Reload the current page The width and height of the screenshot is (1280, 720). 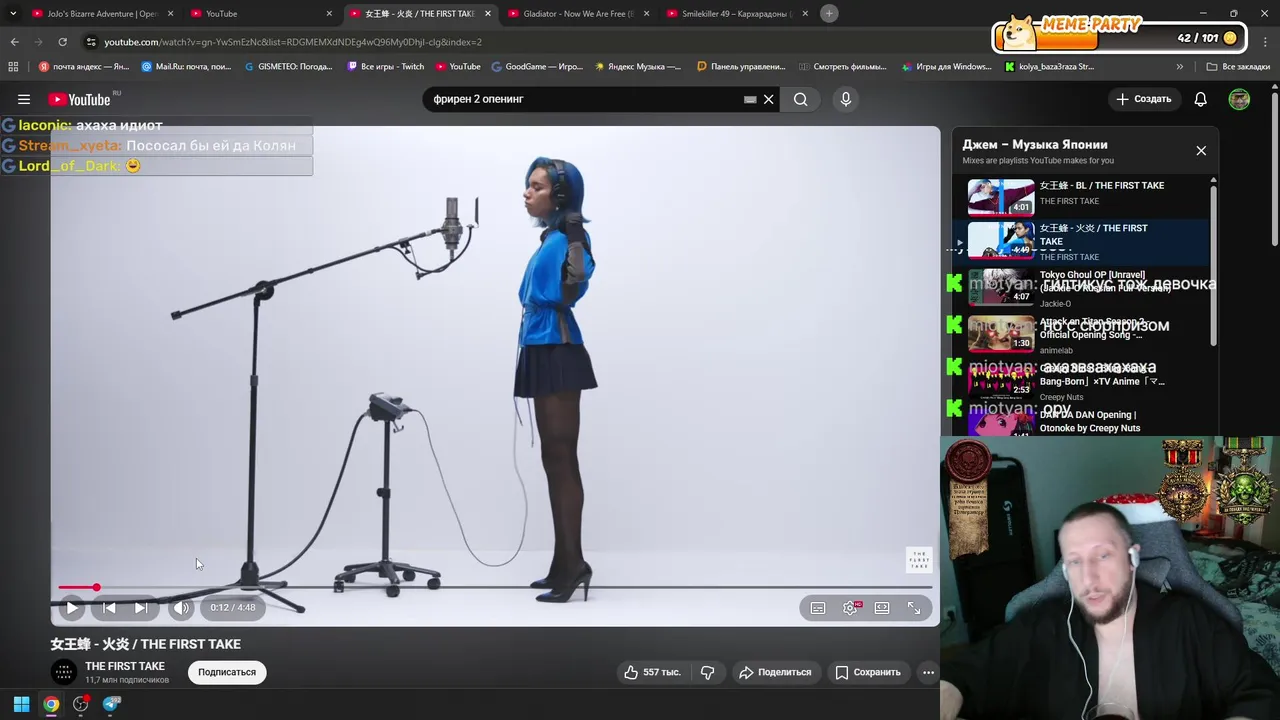coord(62,42)
